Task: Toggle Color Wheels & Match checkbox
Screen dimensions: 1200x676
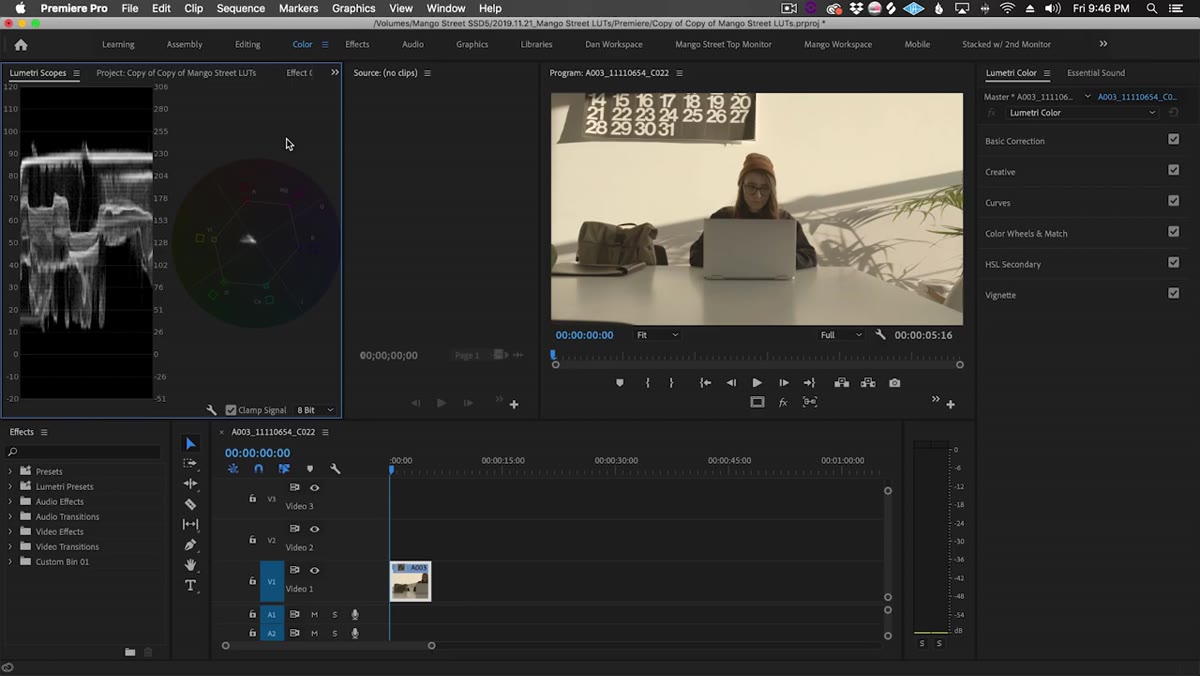Action: coord(1174,232)
